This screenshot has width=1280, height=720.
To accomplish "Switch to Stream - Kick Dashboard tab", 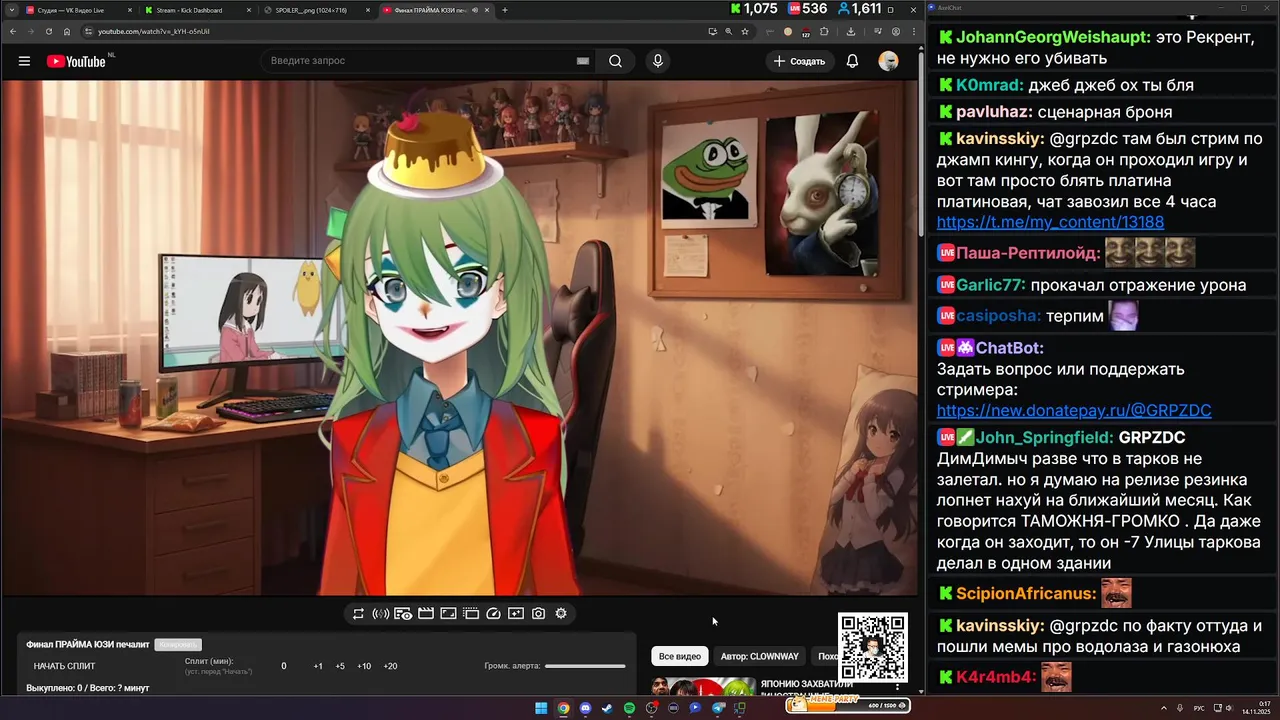I will click(x=196, y=10).
